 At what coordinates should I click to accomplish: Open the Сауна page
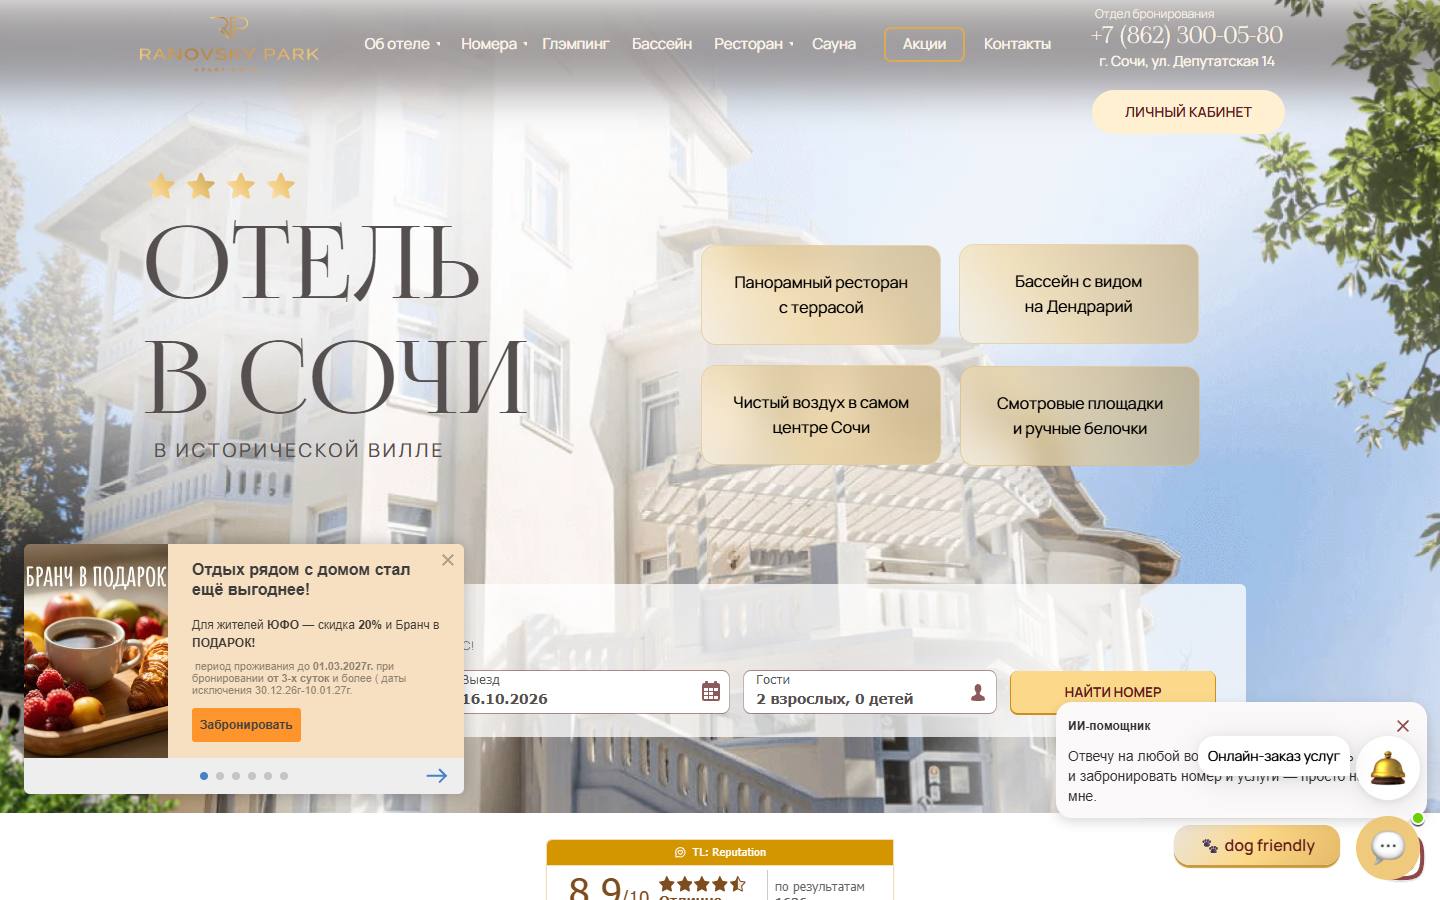coord(834,44)
